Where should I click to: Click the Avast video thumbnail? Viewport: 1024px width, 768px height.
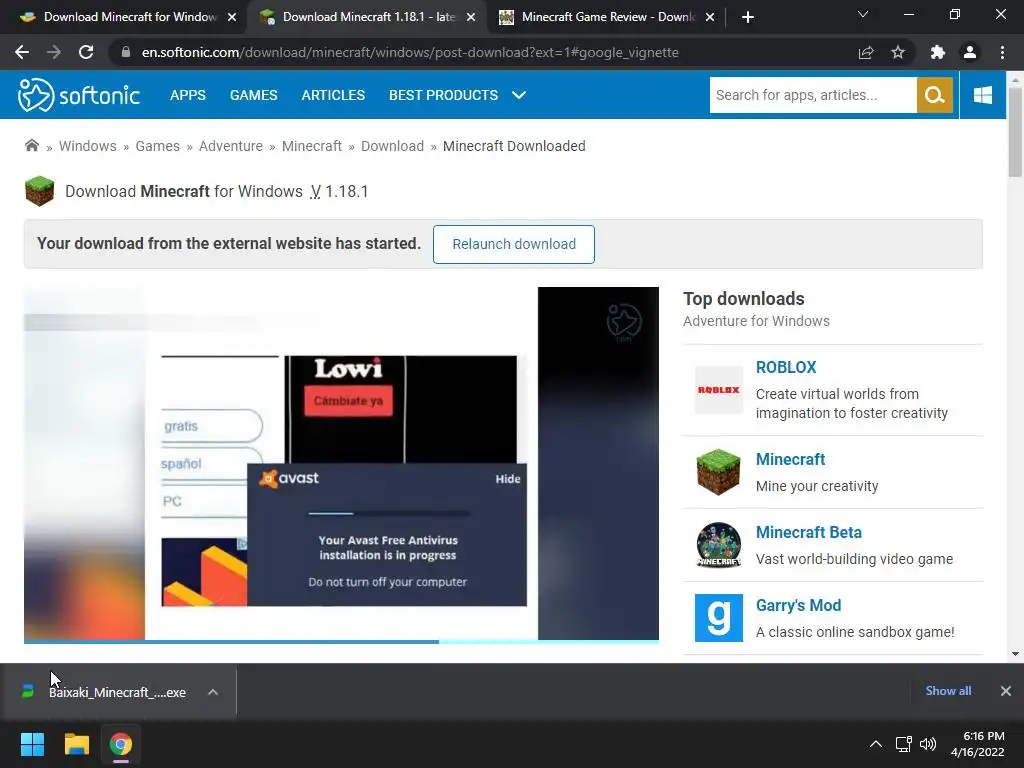click(341, 463)
